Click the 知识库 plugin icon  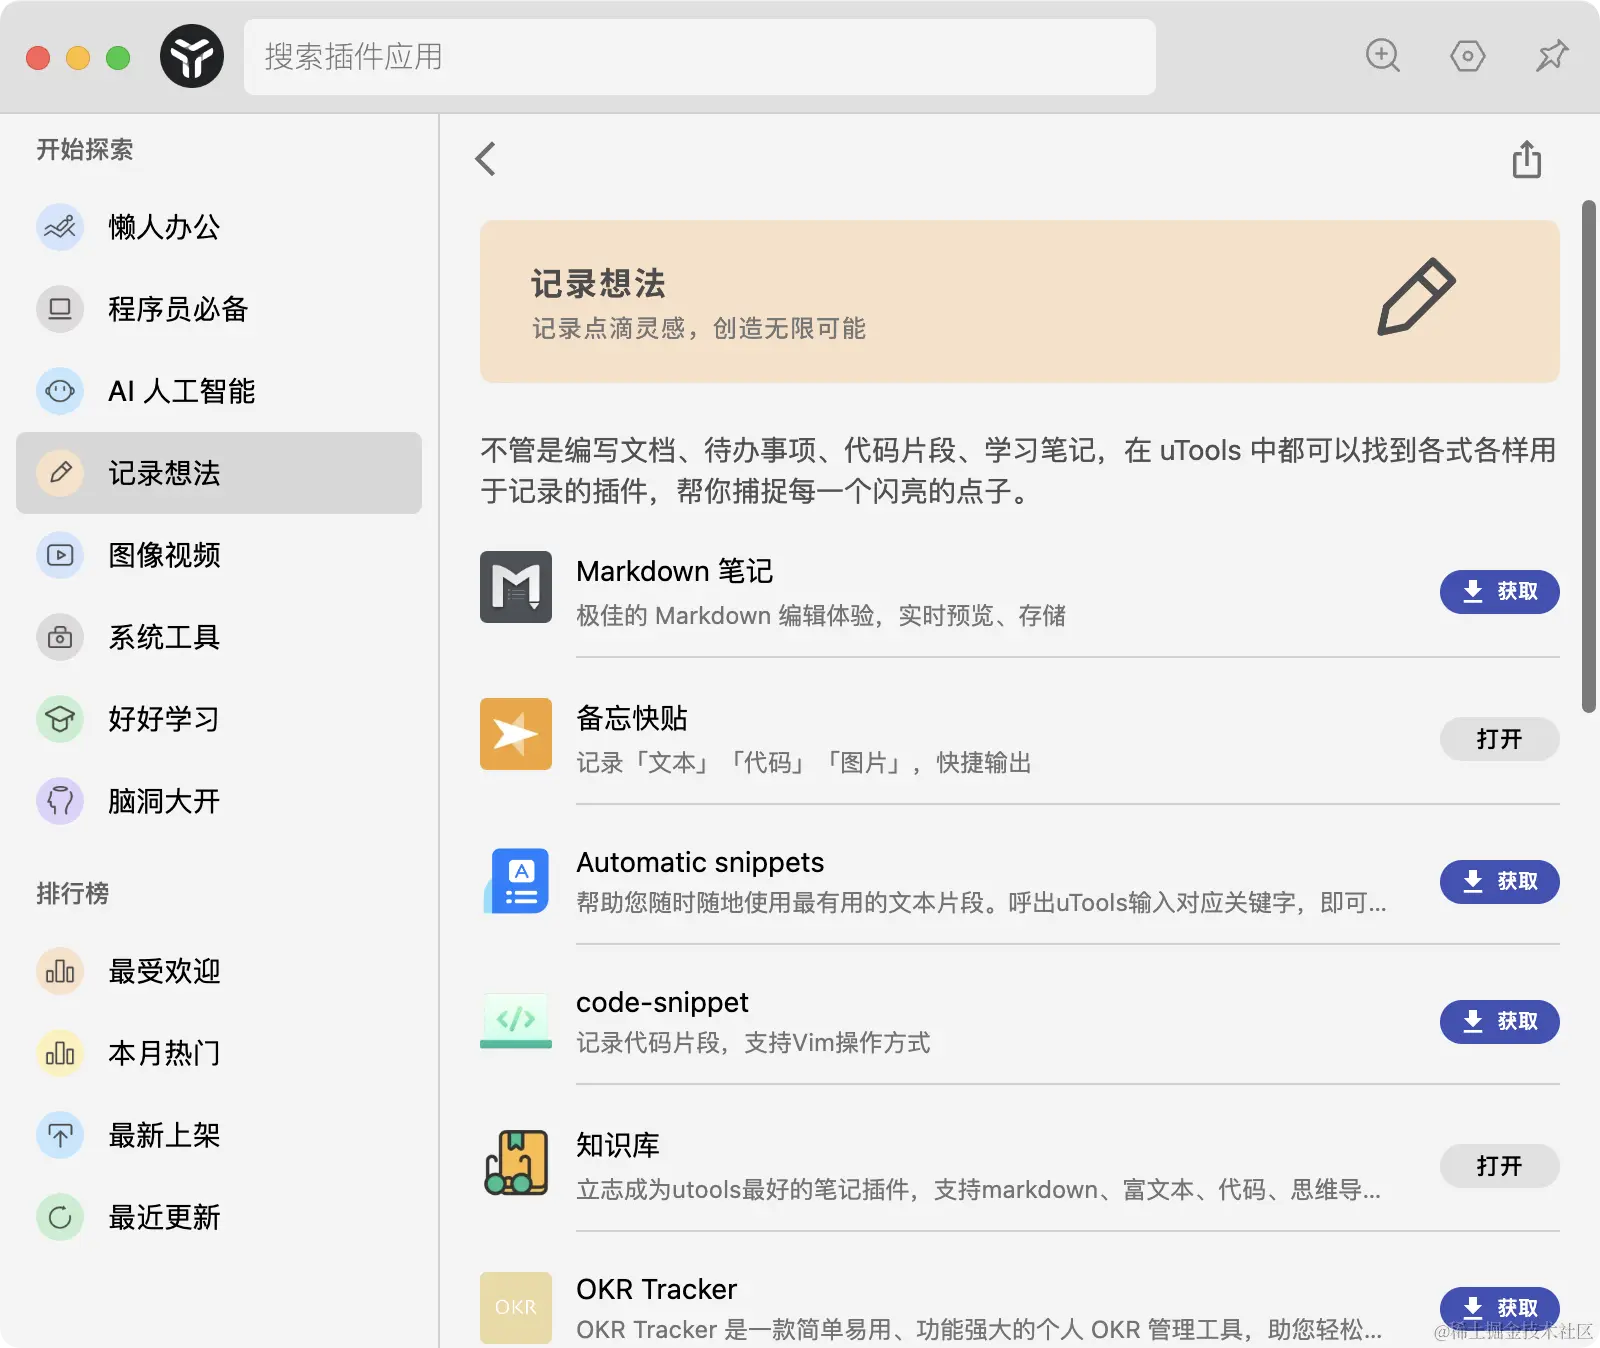516,1163
